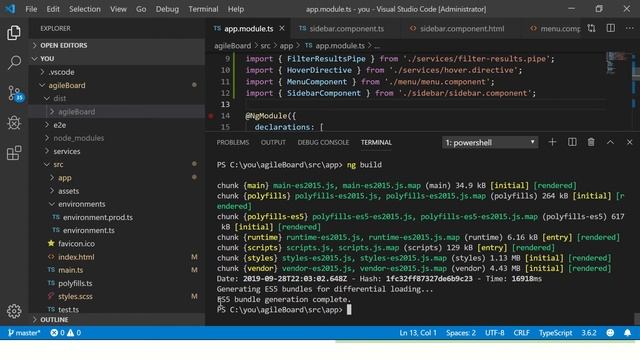This screenshot has height=360, width=640.
Task: Collapse the environments folder
Action: [x=81, y=204]
